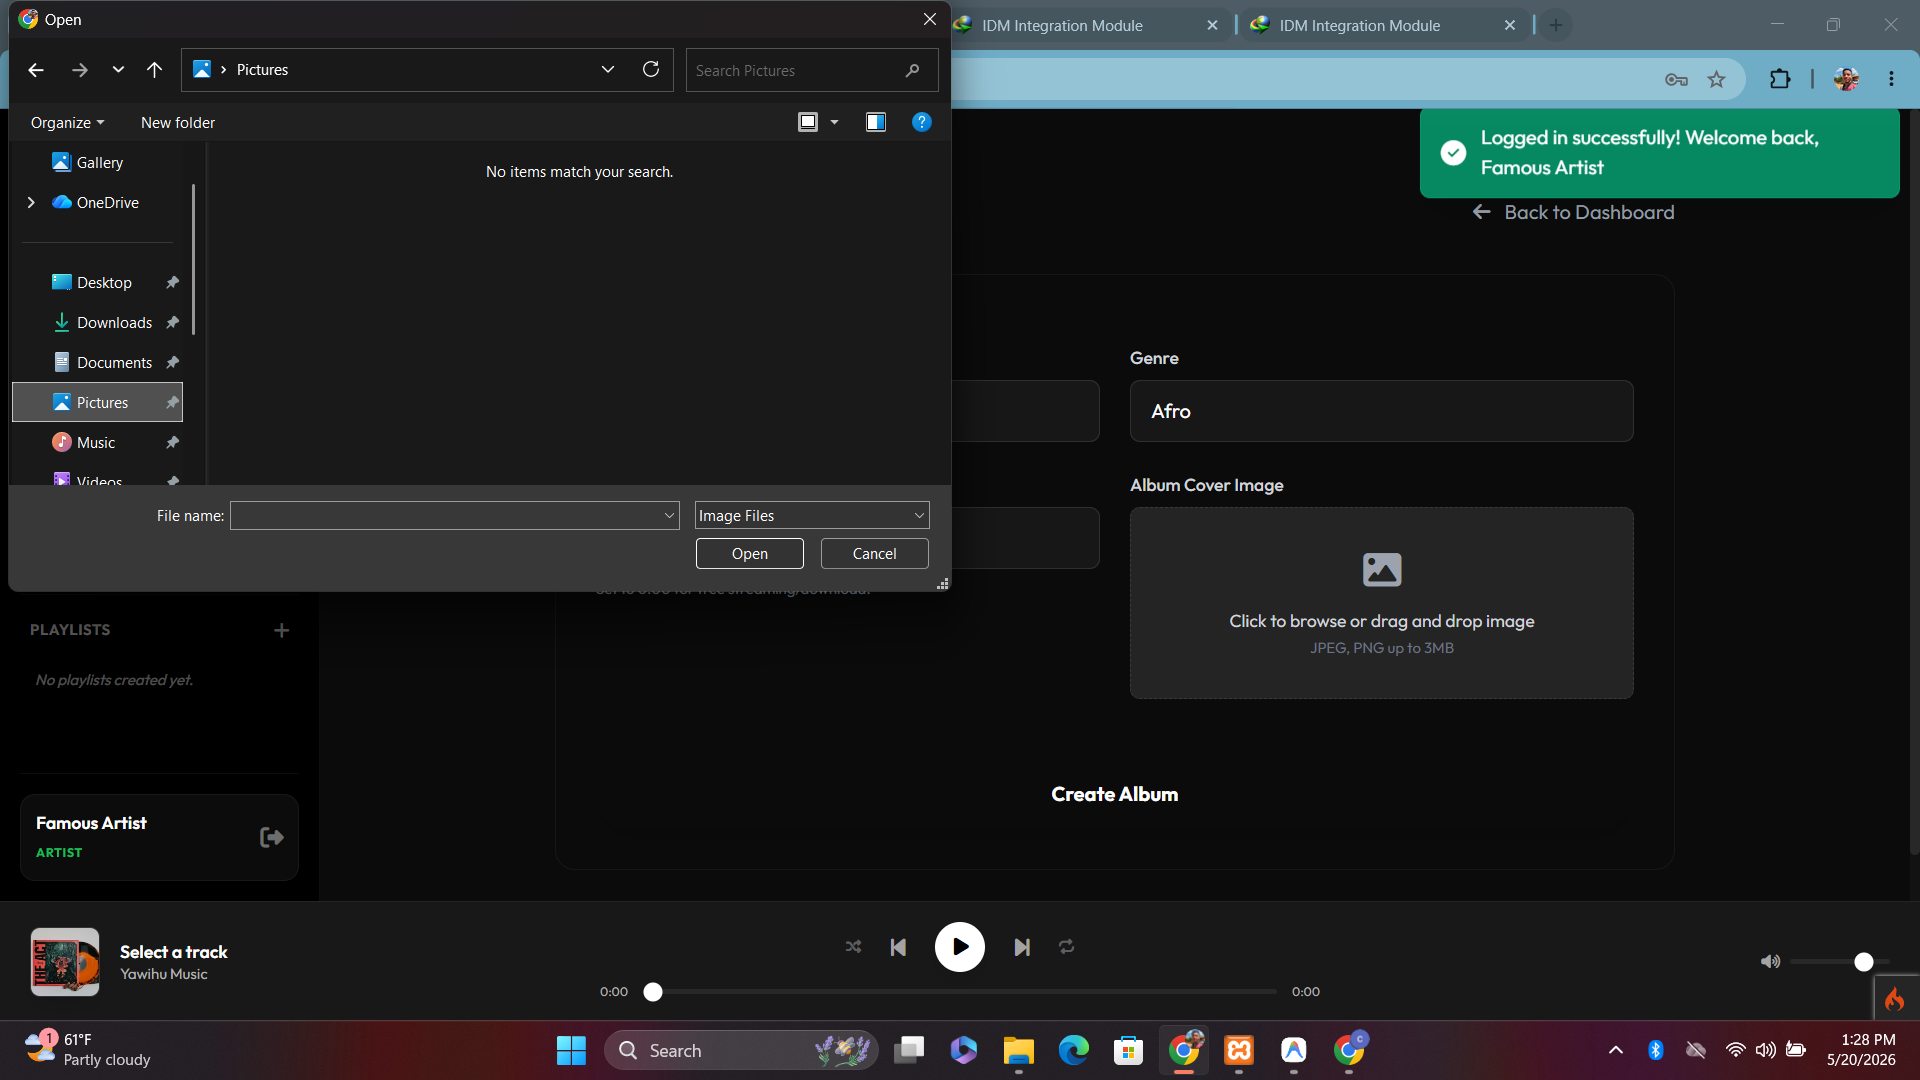Expand the address bar path history
Image resolution: width=1920 pixels, height=1080 pixels.
608,69
